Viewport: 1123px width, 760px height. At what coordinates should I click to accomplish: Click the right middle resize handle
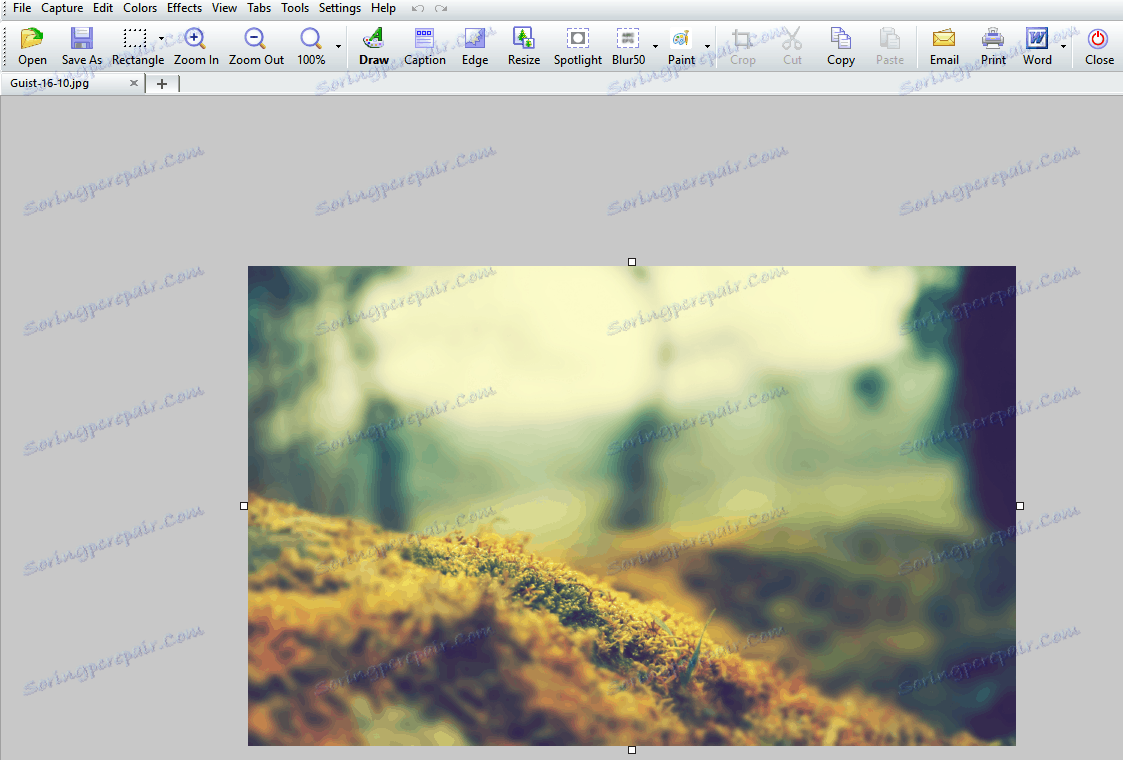click(x=1020, y=506)
